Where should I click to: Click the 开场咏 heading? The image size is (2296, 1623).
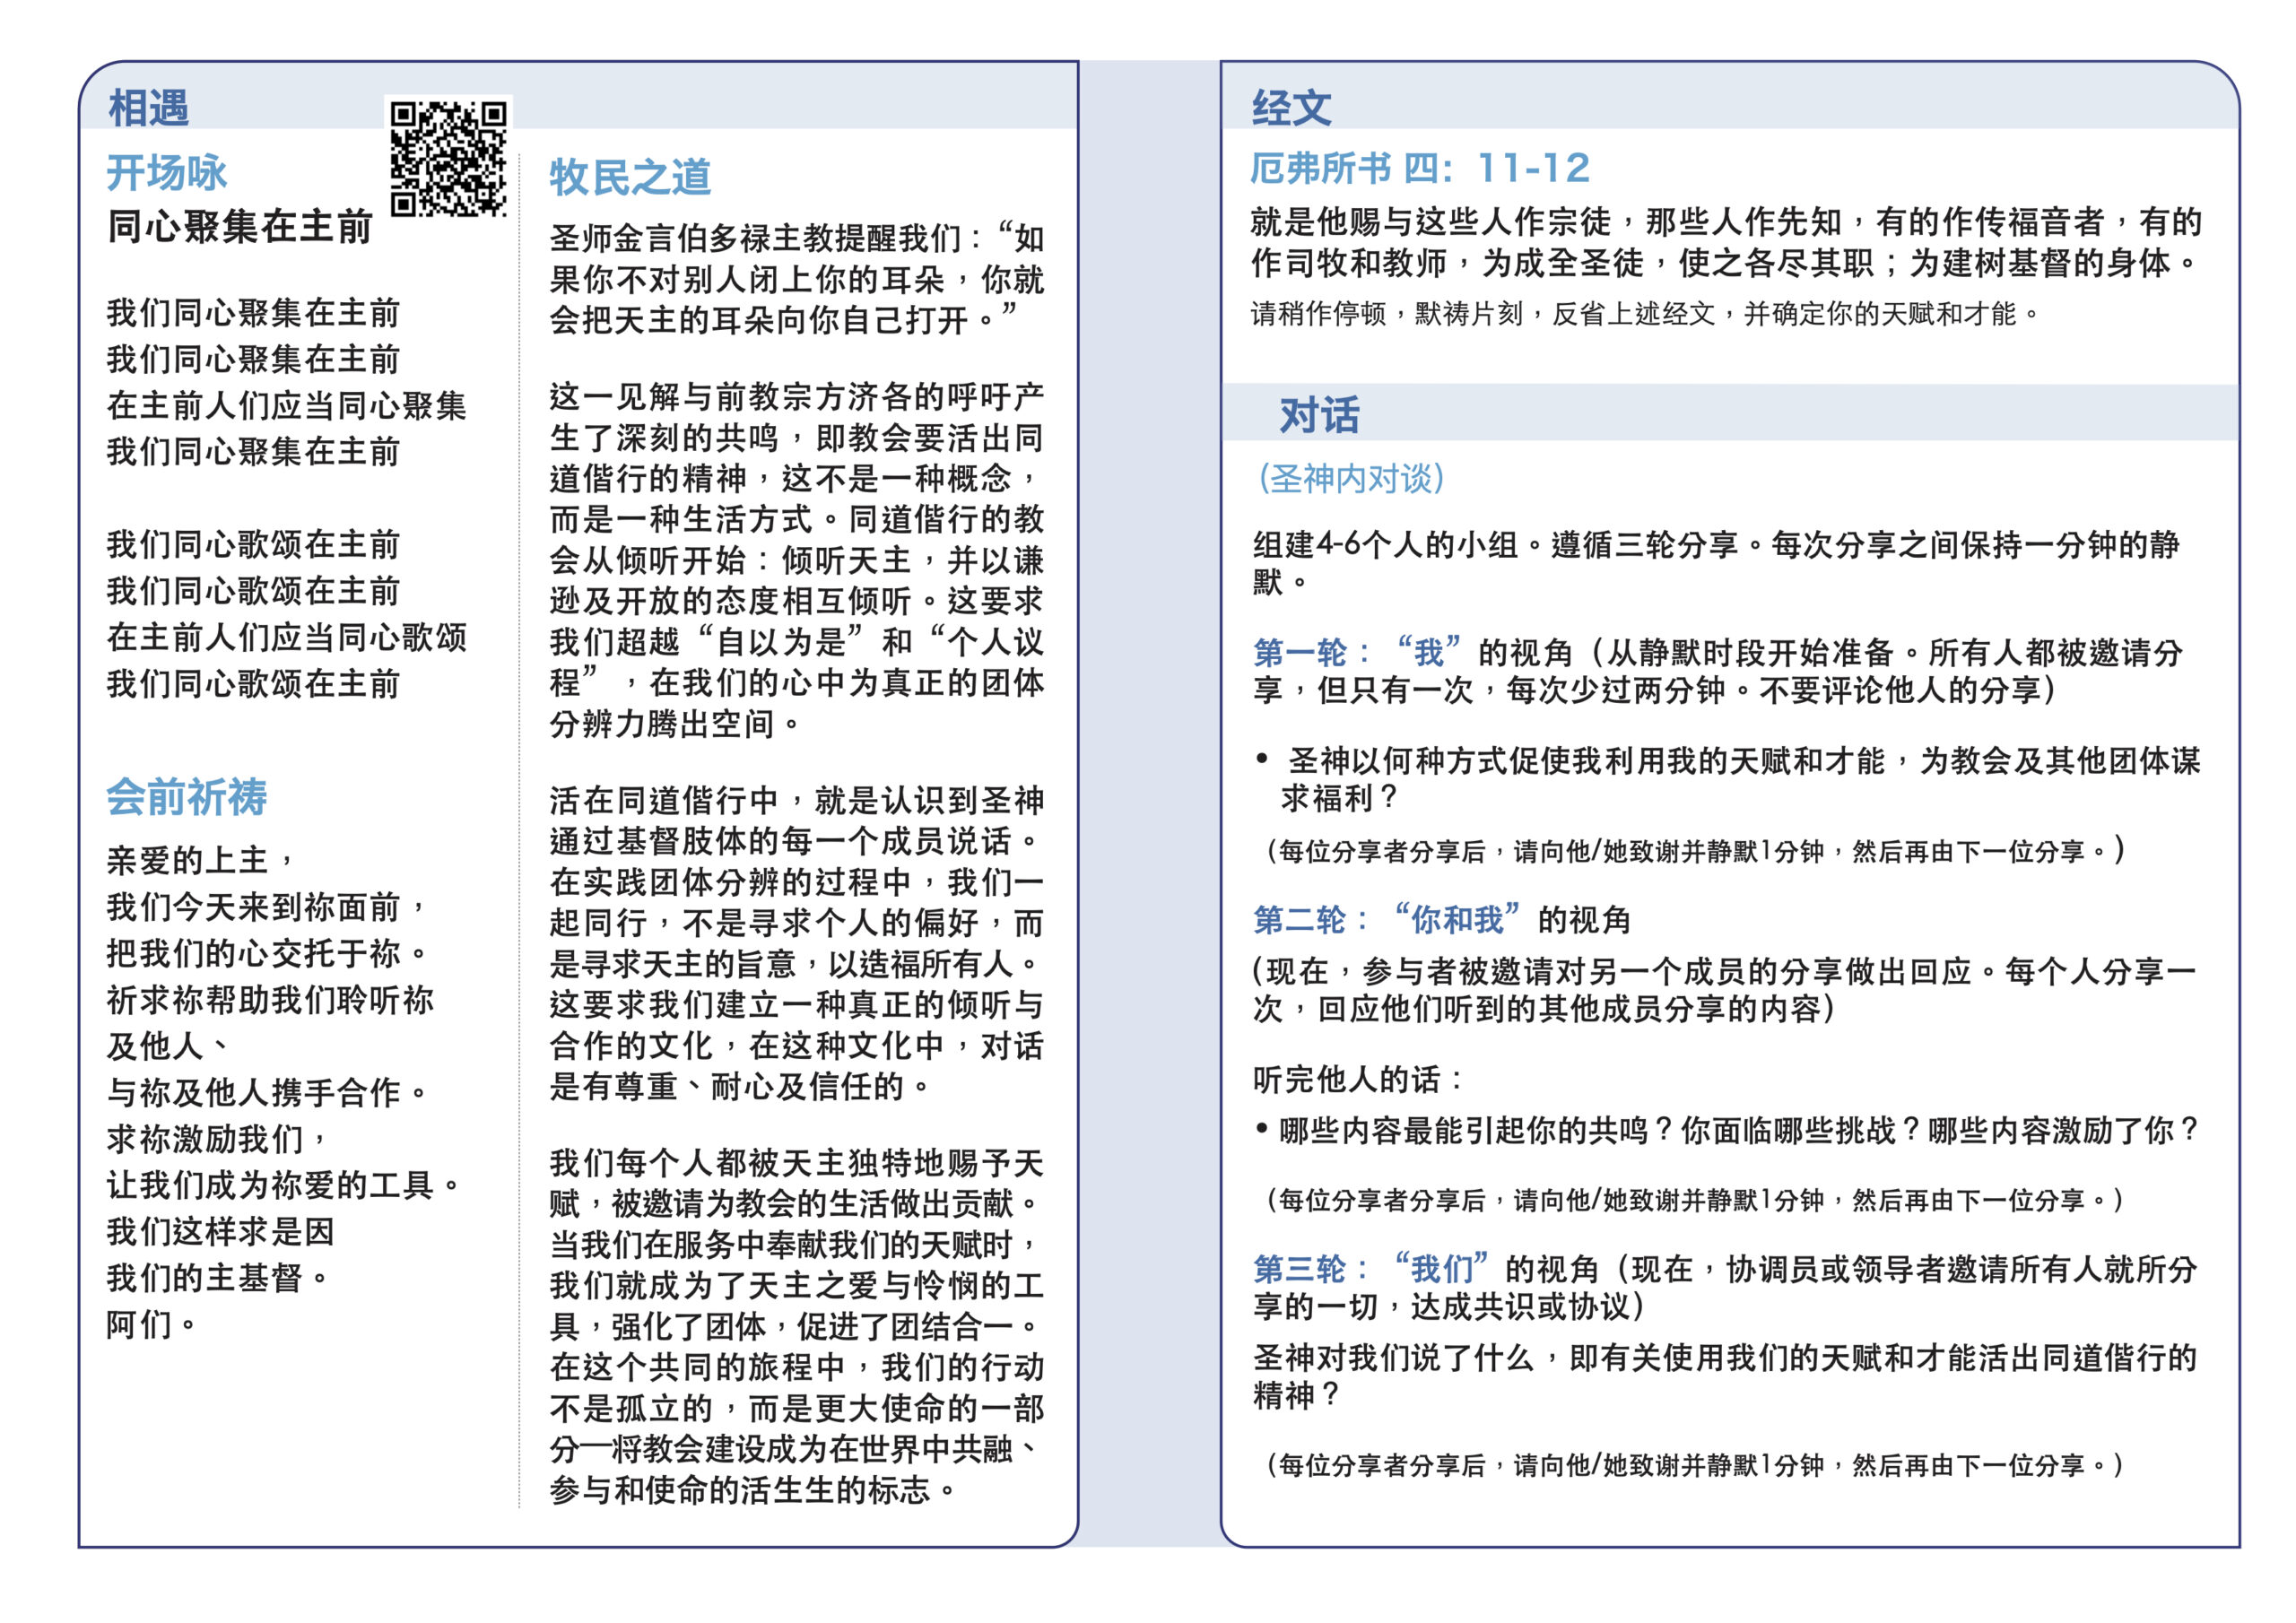pos(167,172)
